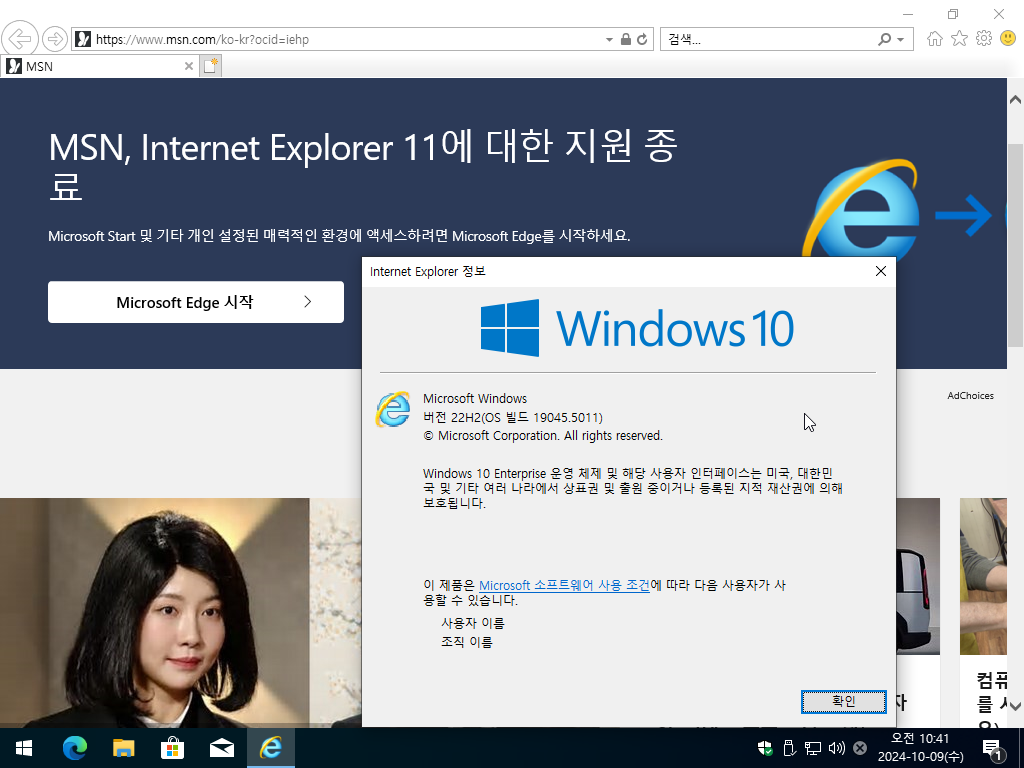Open the notification action center icon
The height and width of the screenshot is (768, 1024).
[x=992, y=749]
